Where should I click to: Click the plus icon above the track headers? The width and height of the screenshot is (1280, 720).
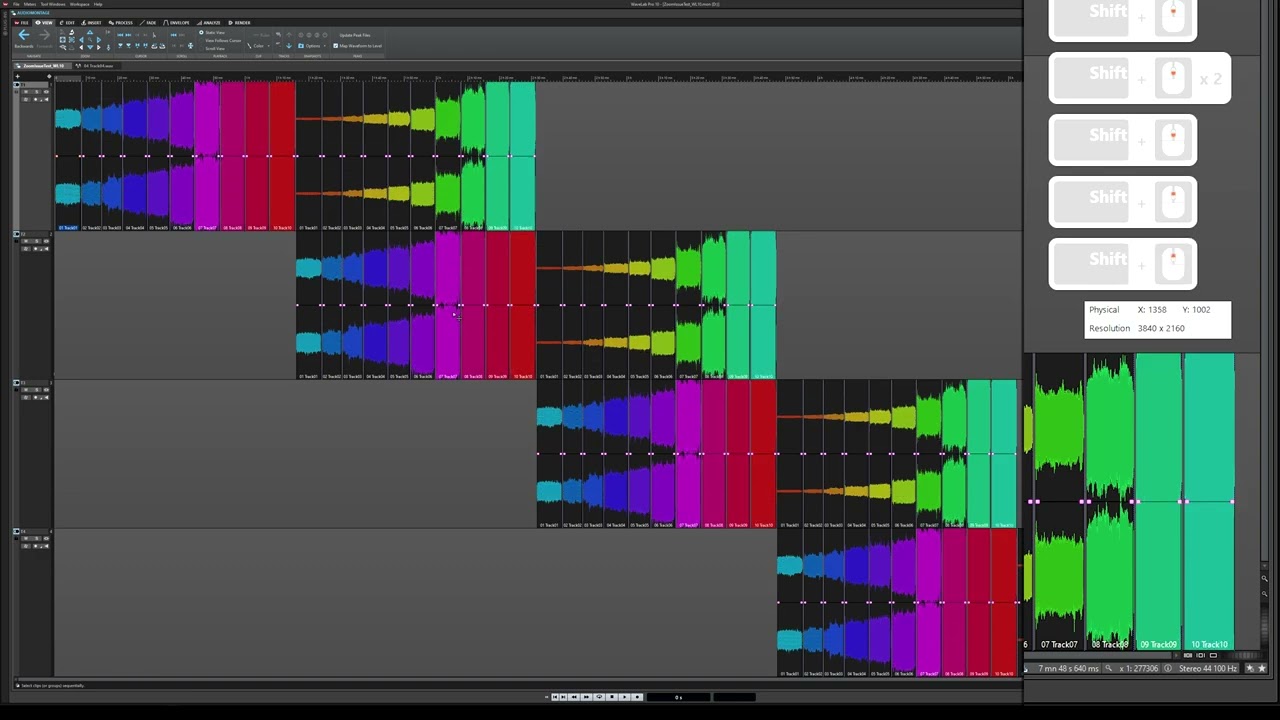point(18,77)
